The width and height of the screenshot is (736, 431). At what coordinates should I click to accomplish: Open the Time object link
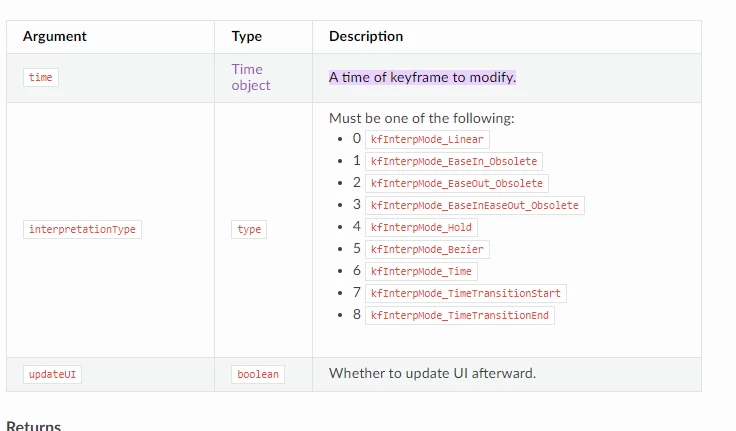(250, 77)
